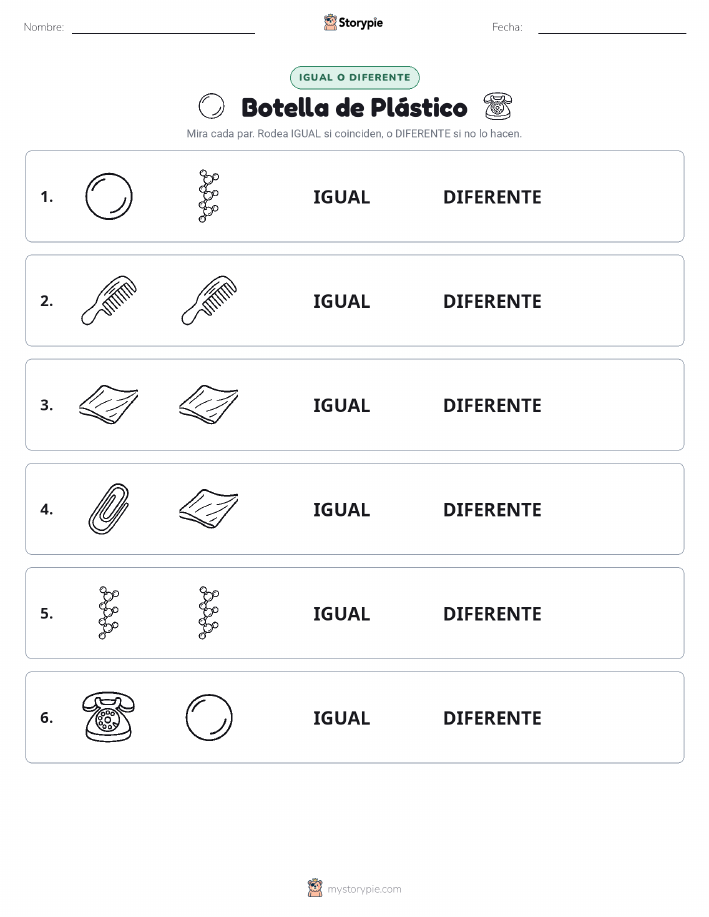Select the right comb picture in row 2

[x=209, y=301]
